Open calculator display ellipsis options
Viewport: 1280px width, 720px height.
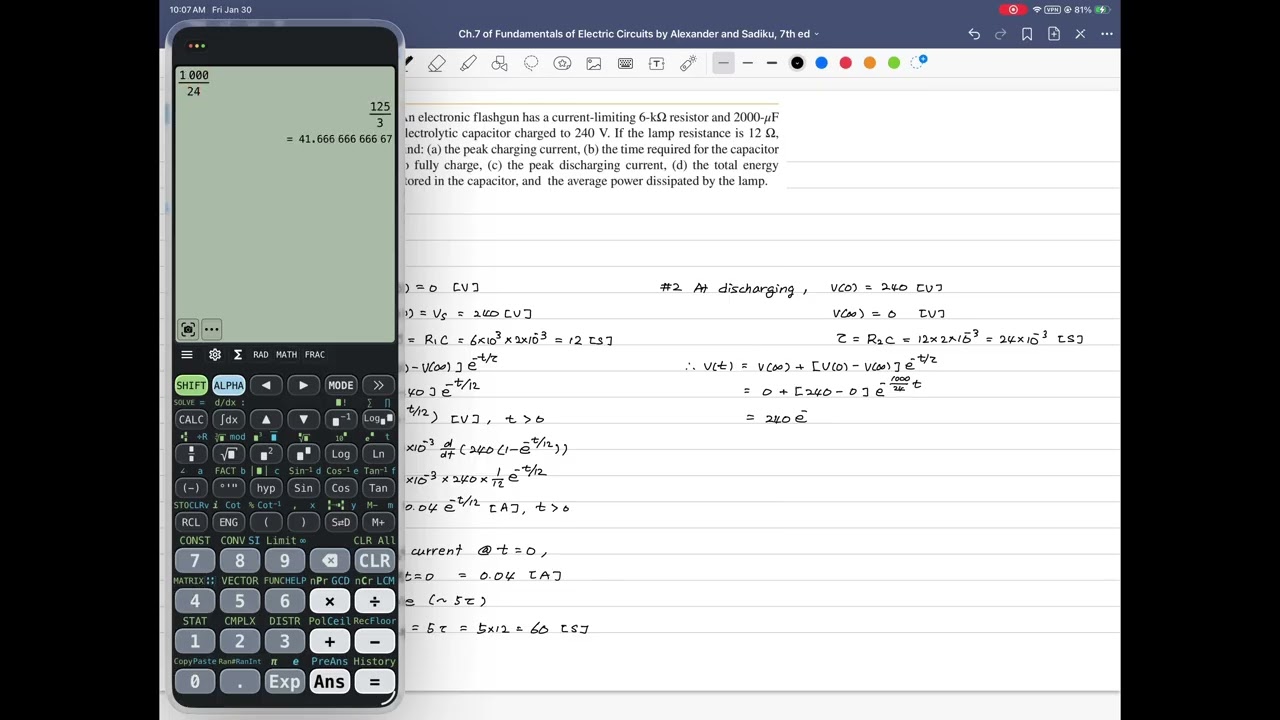211,329
